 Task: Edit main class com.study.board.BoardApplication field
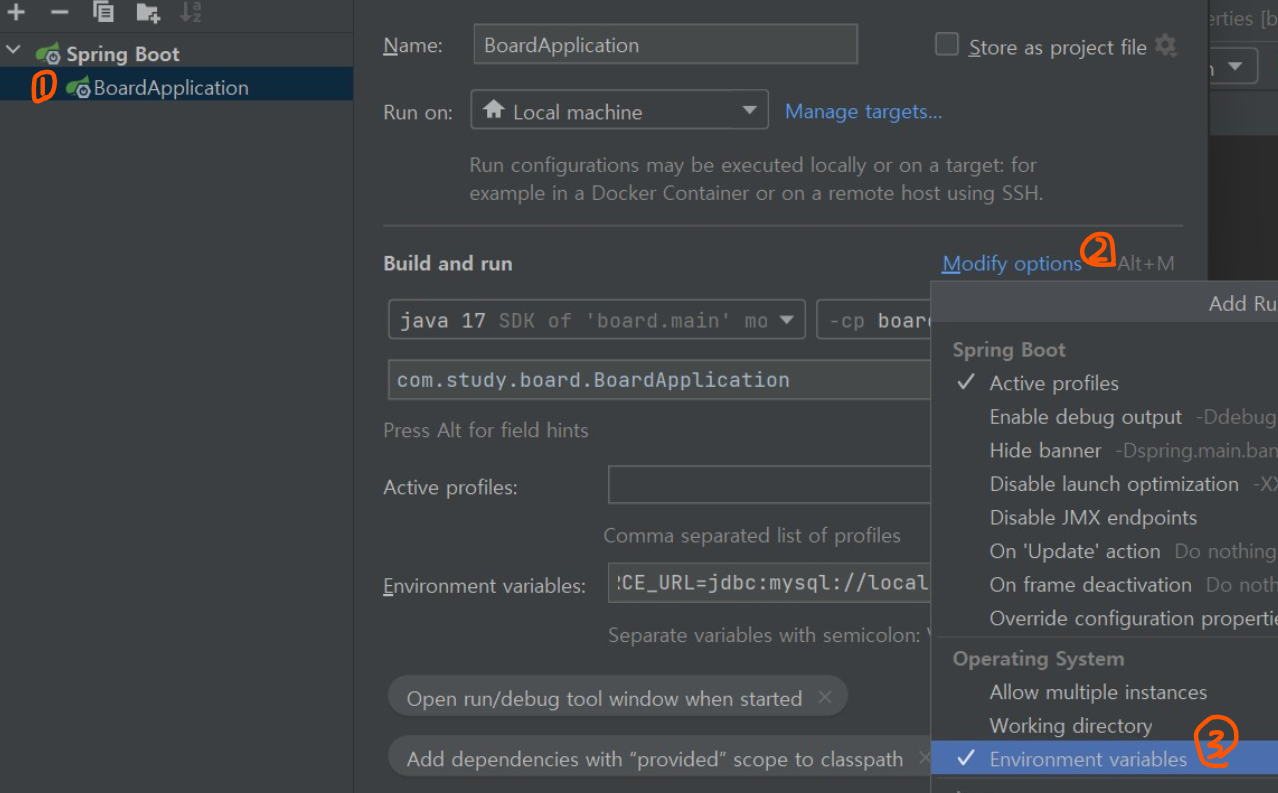(x=660, y=380)
